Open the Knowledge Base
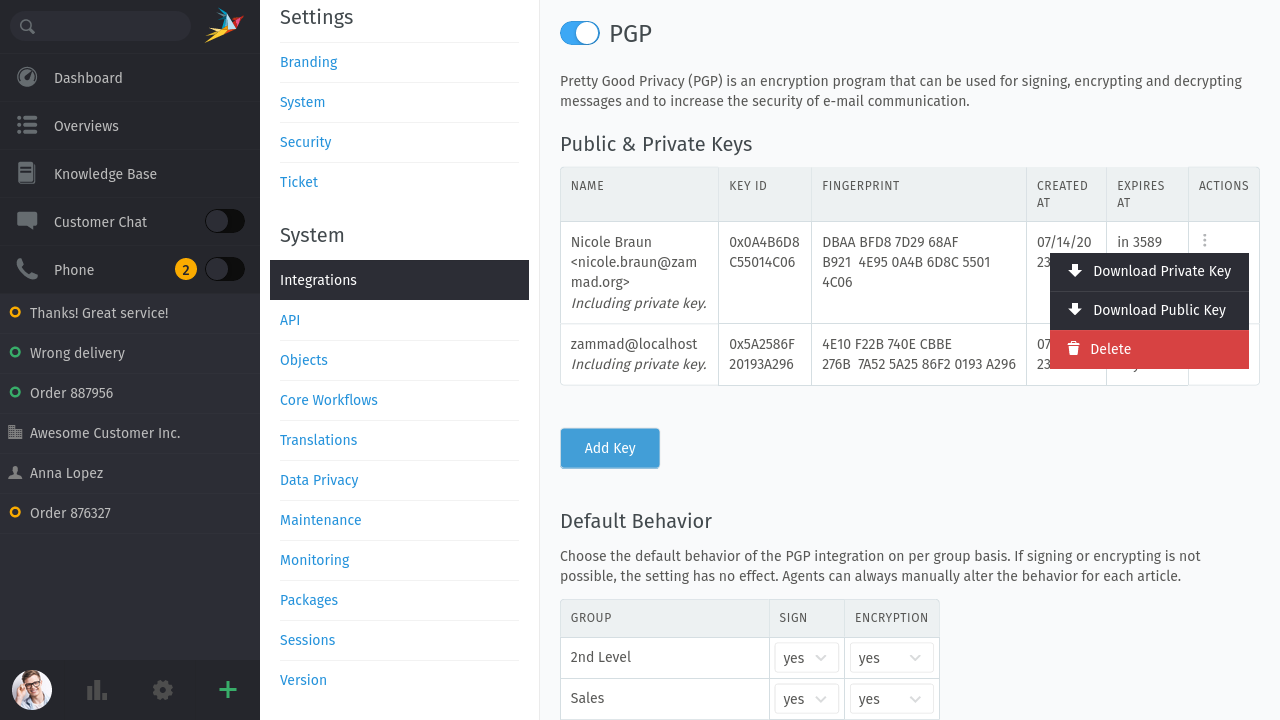 (x=105, y=173)
